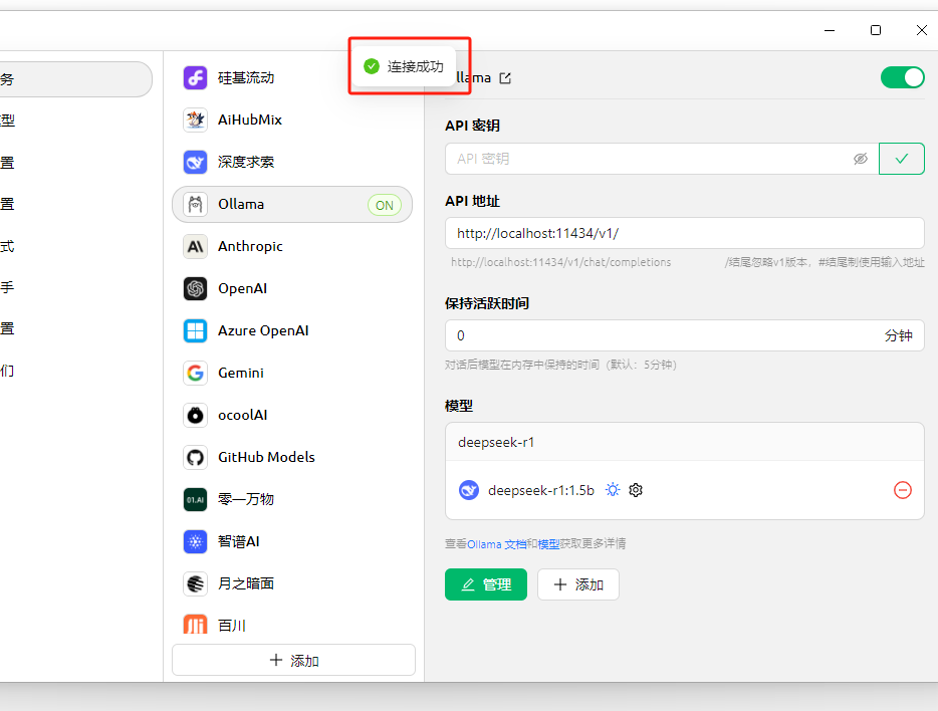
Task: Click the green 管理 button
Action: [x=486, y=584]
